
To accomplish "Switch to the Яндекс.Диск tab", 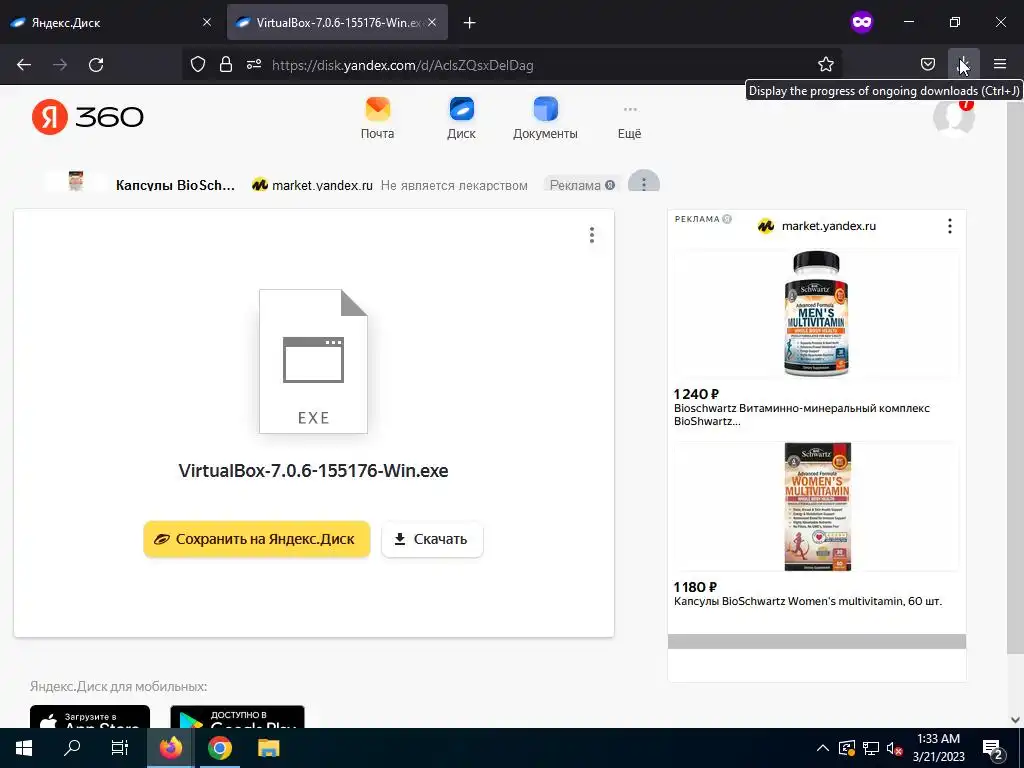I will [110, 22].
